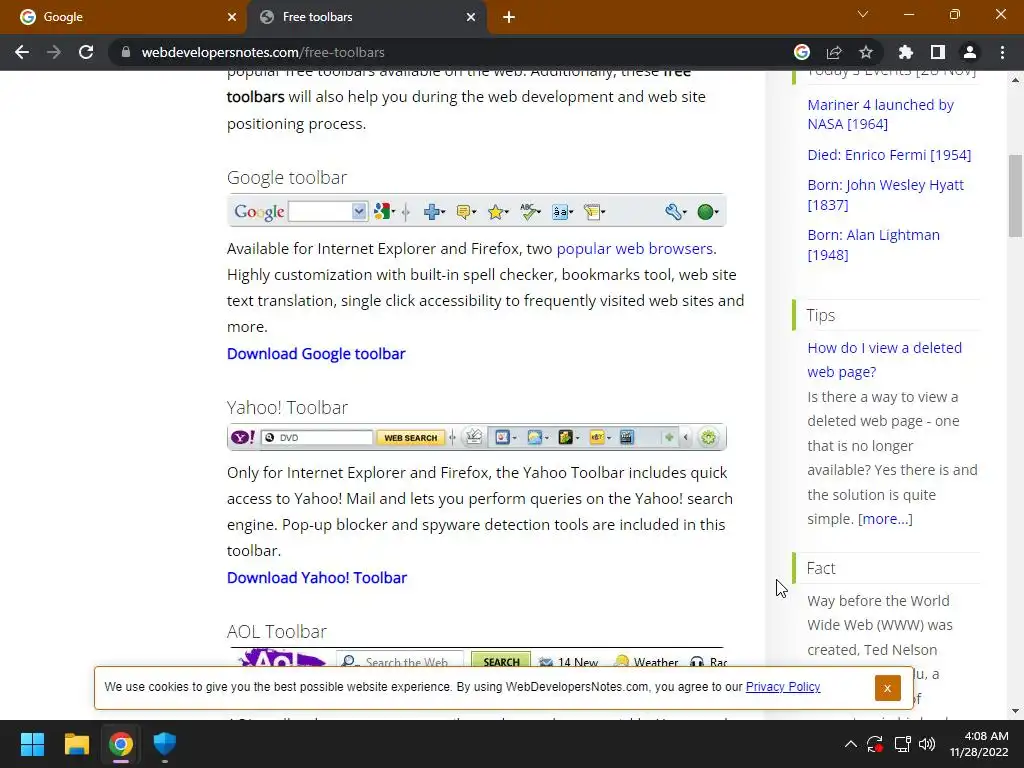Open Died: Enrico Fermi [1954] link
The width and height of the screenshot is (1024, 768).
pyautogui.click(x=889, y=155)
